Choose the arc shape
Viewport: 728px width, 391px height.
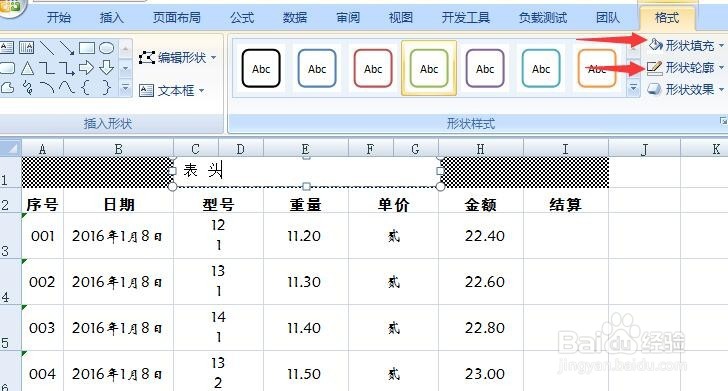click(x=47, y=87)
